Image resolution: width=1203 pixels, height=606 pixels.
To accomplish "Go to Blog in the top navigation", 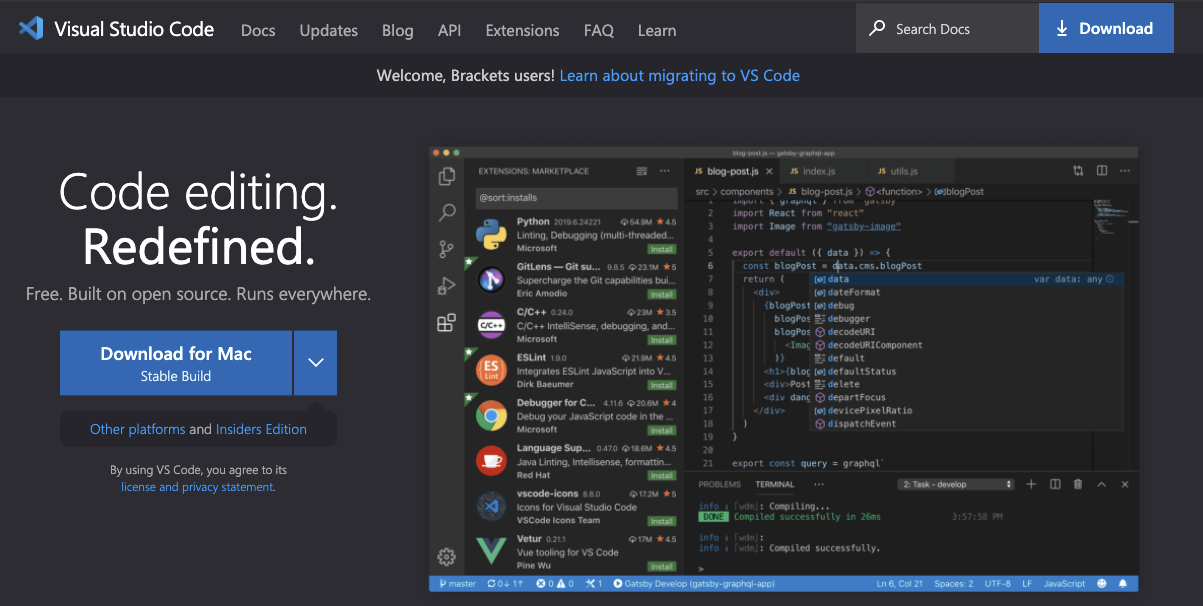I will point(398,30).
